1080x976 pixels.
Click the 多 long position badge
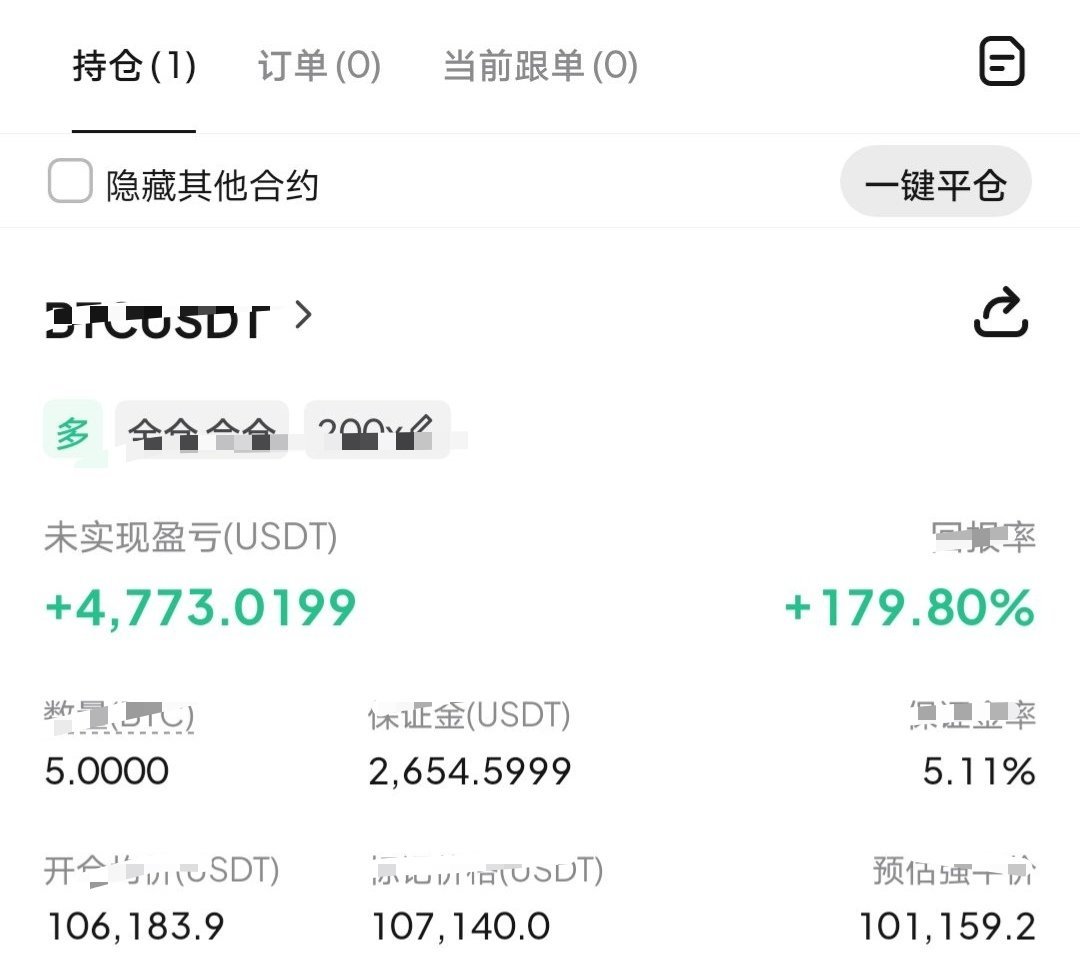coord(71,431)
